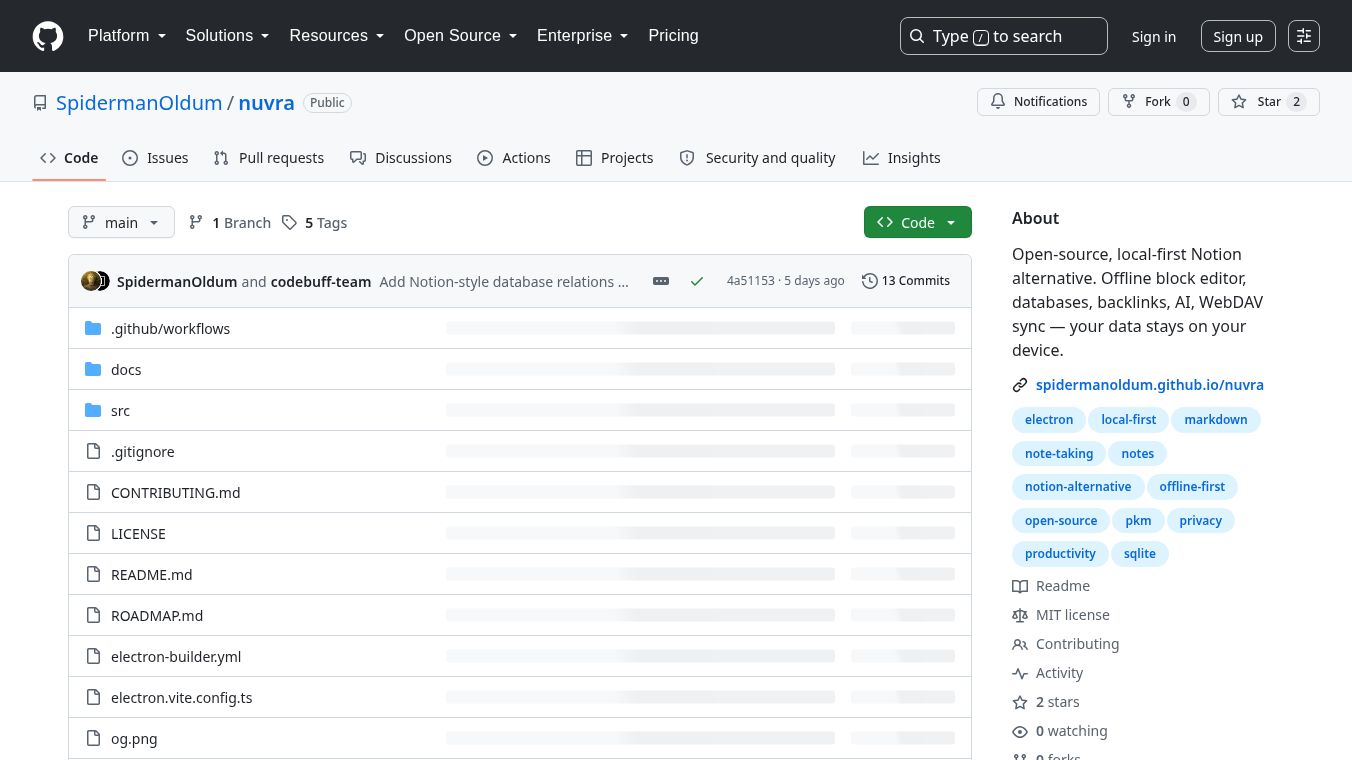The image size is (1352, 760).
Task: Switch to the Issues tab
Action: [155, 158]
